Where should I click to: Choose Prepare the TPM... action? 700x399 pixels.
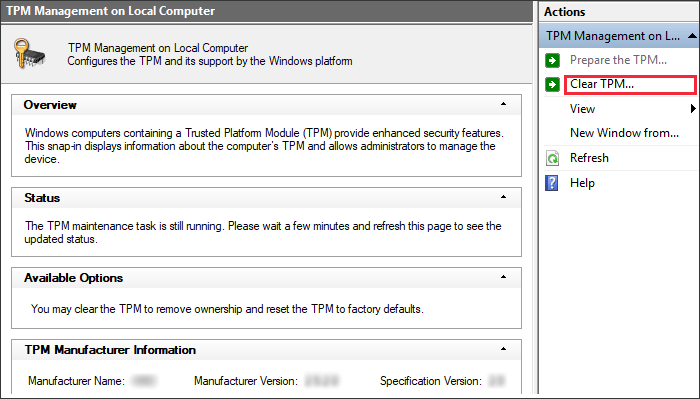click(x=618, y=60)
